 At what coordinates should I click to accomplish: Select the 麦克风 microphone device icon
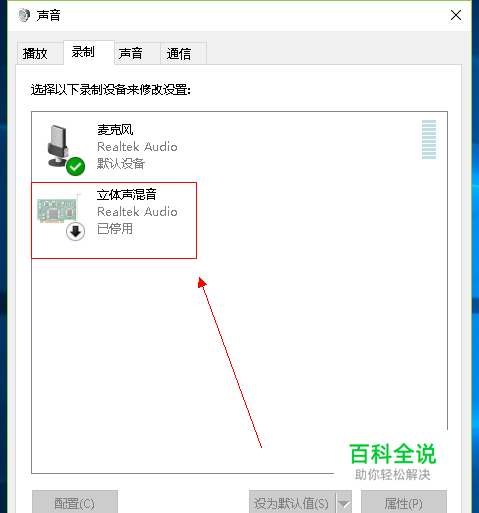pyautogui.click(x=58, y=146)
